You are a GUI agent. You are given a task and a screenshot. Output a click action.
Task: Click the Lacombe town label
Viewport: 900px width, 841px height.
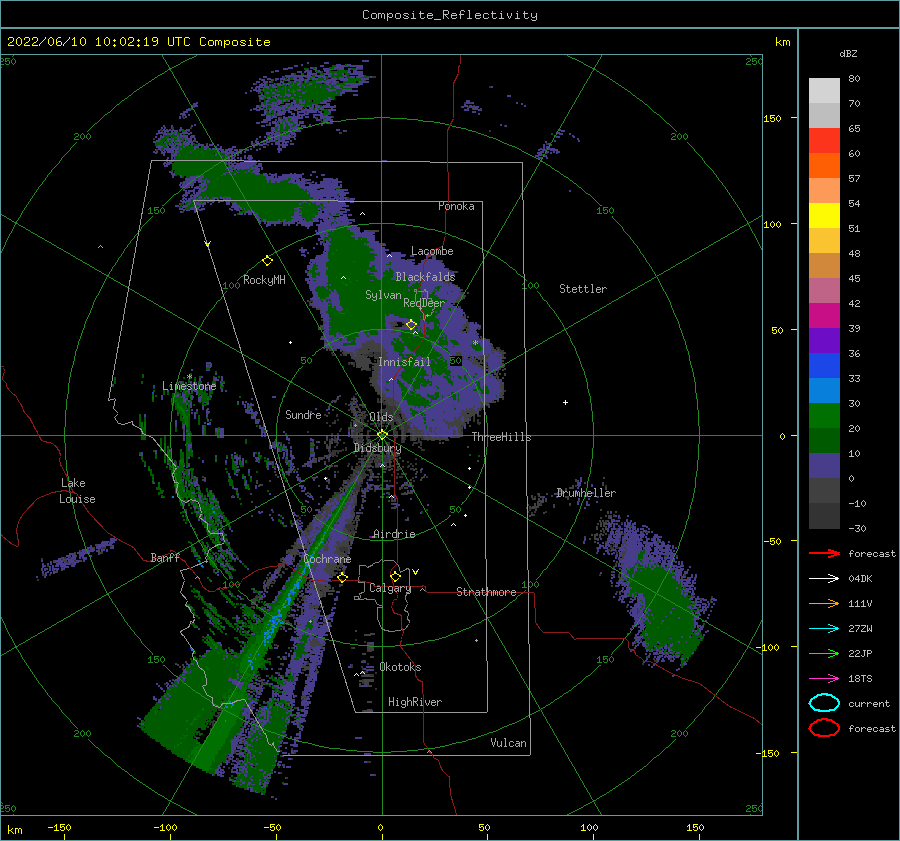pos(432,251)
